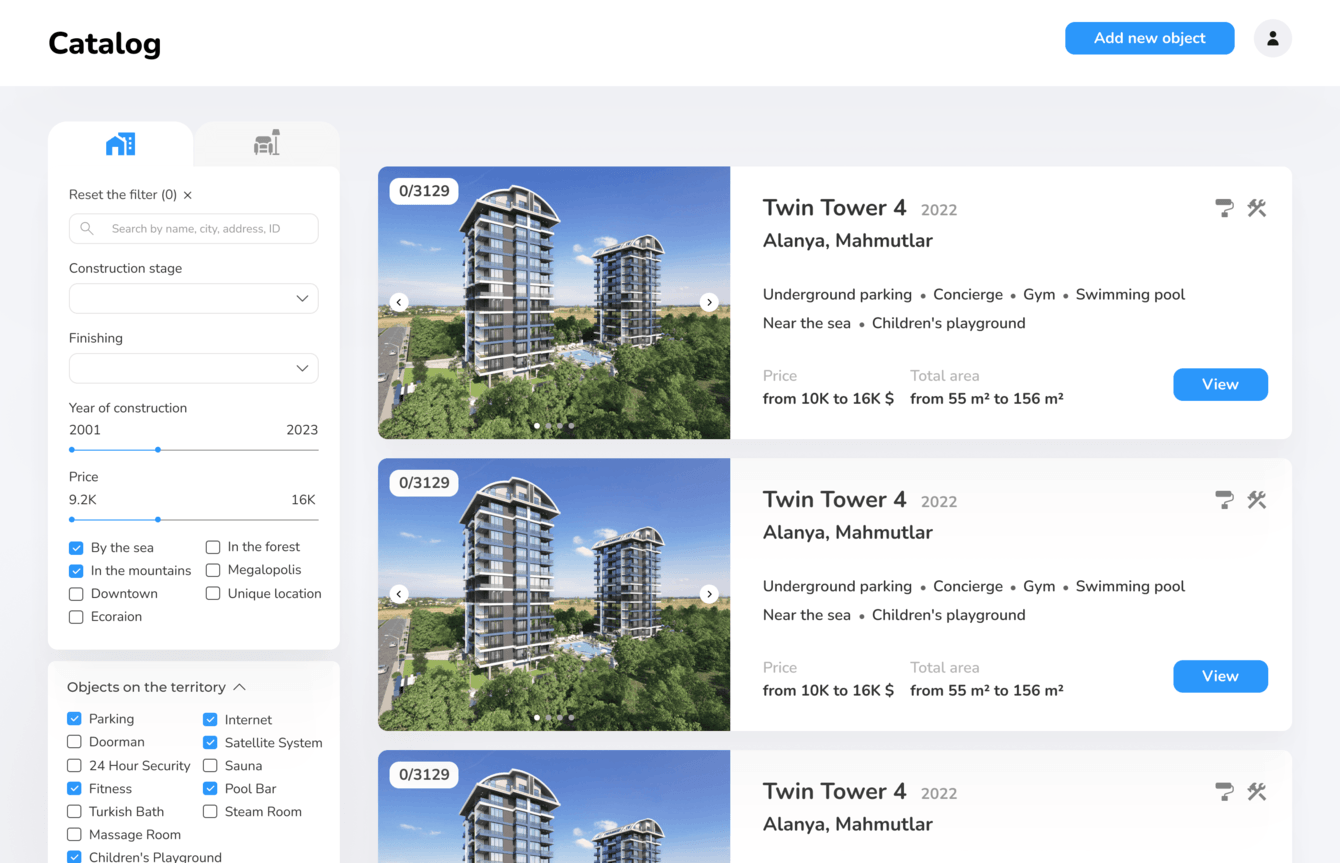
Task: Click the X beside Reset the filter
Action: (x=188, y=195)
